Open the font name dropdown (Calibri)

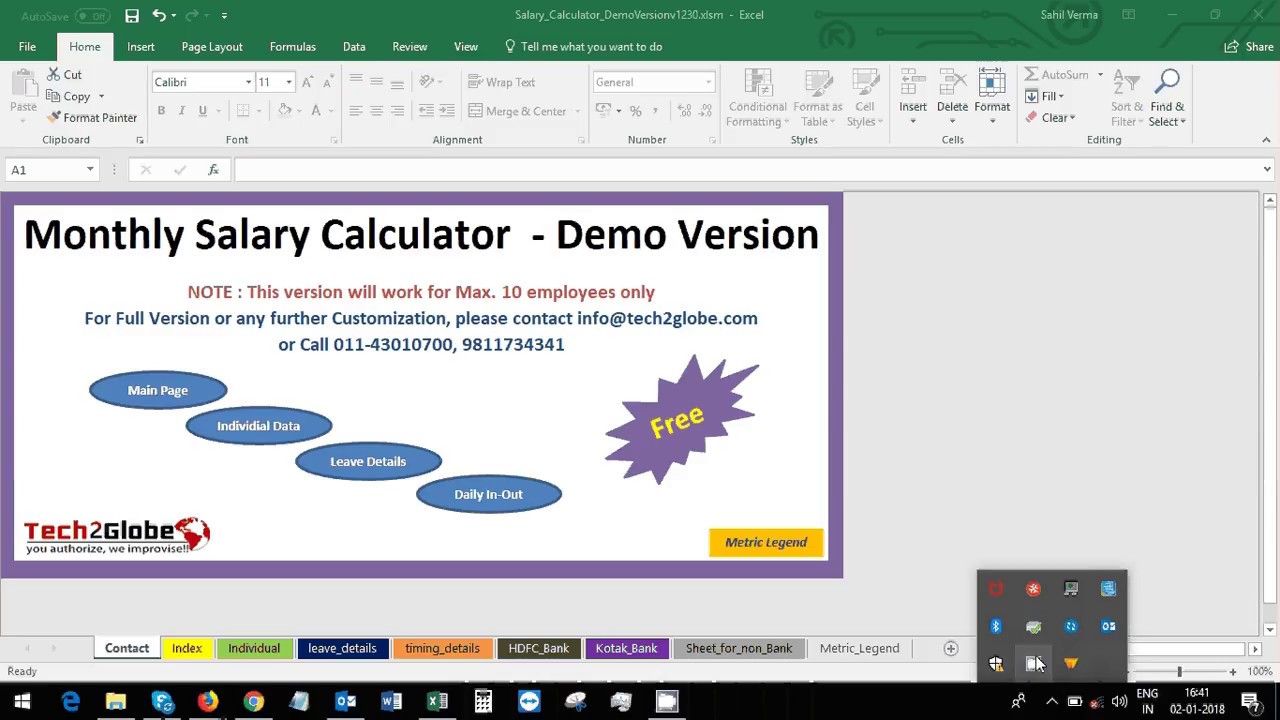(248, 82)
